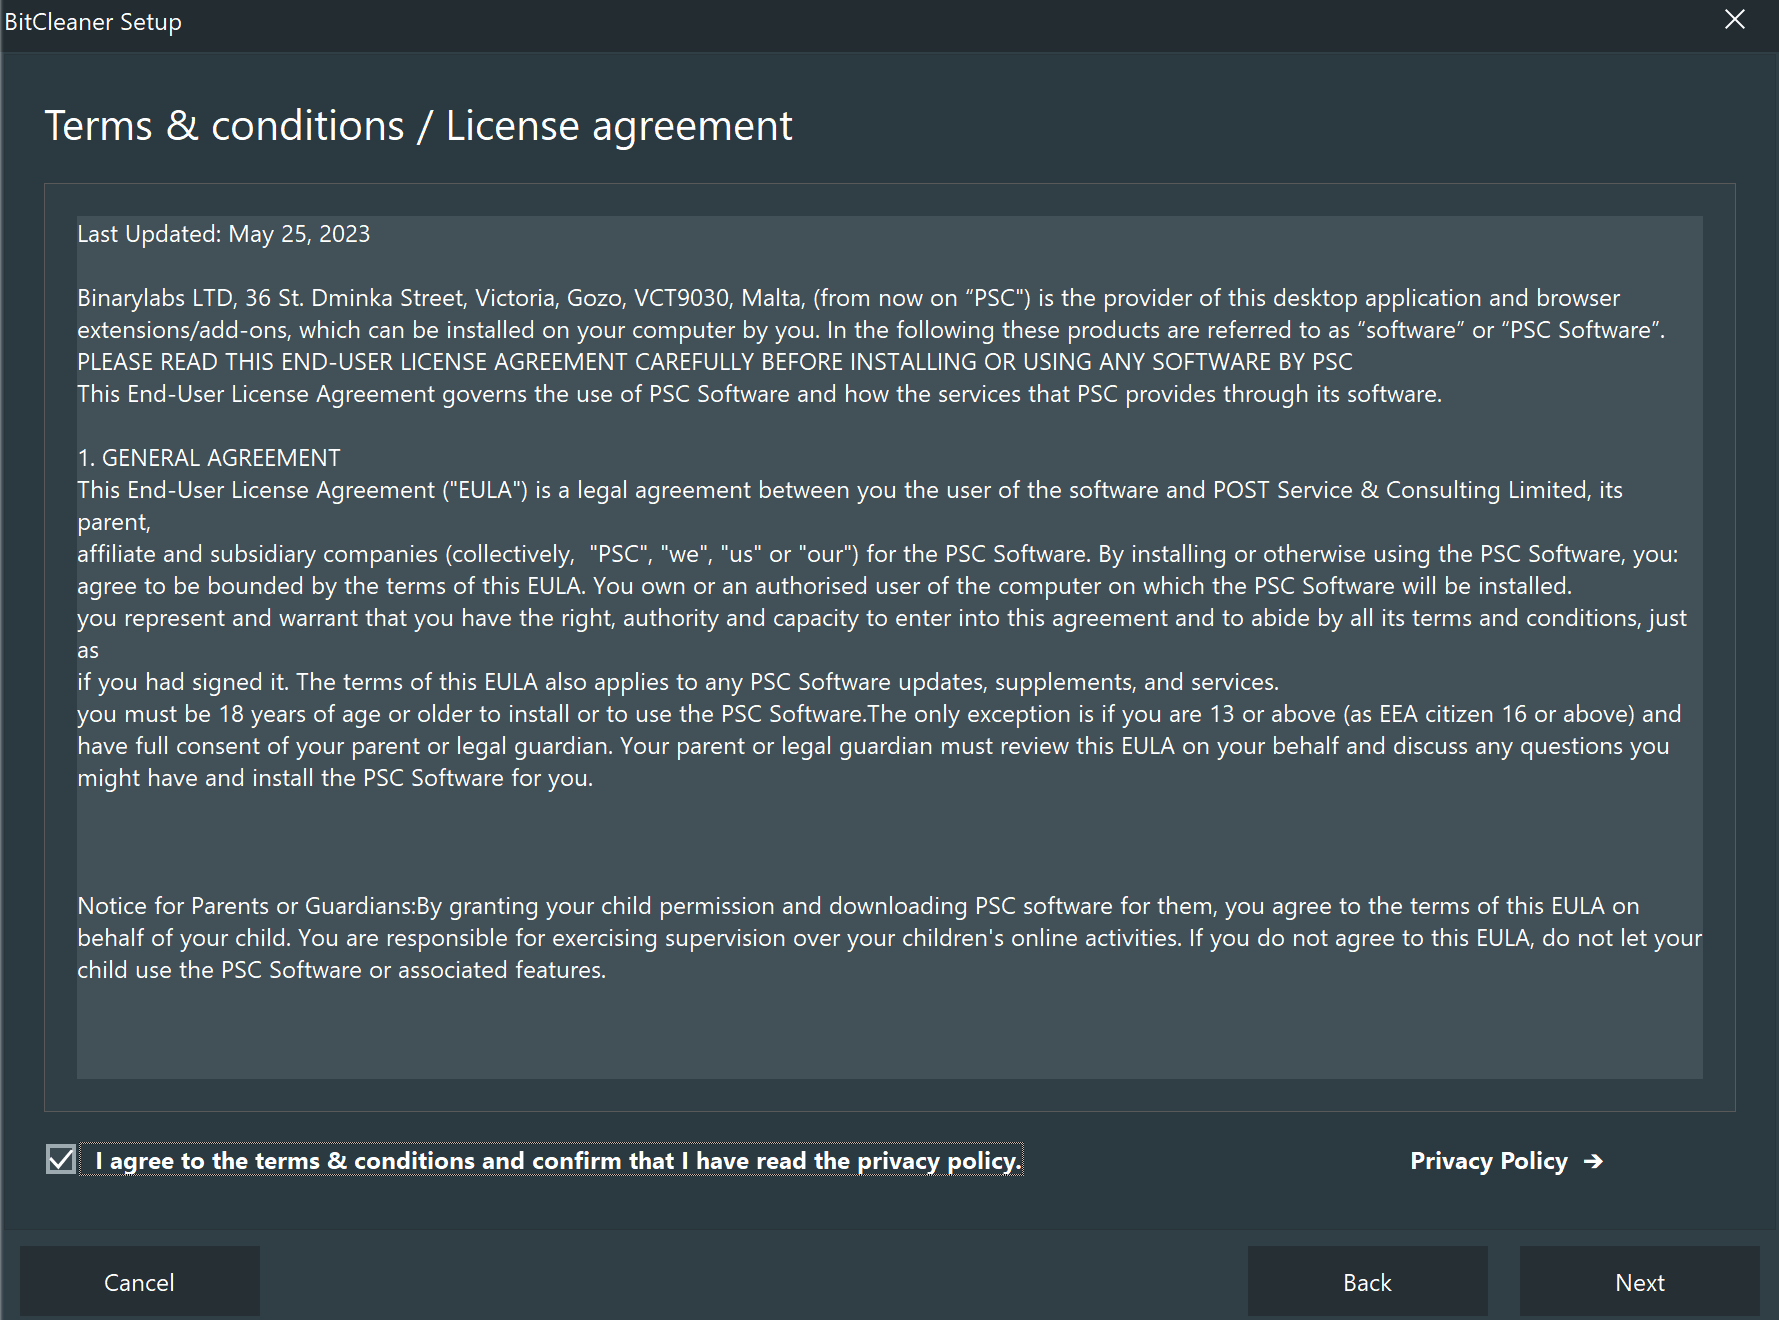The image size is (1779, 1320).
Task: Click the Binarylabs LTD address sentence
Action: [x=872, y=314]
